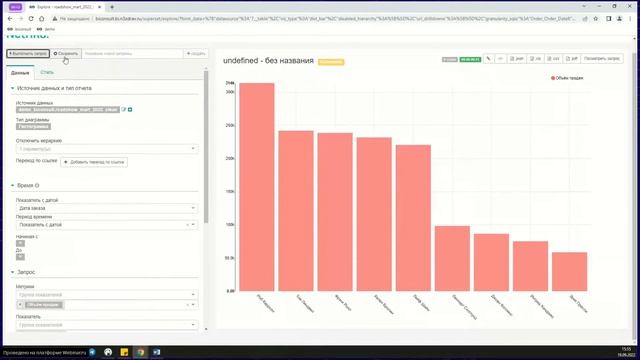
Task: Switch to the Стиль tab
Action: click(x=47, y=72)
